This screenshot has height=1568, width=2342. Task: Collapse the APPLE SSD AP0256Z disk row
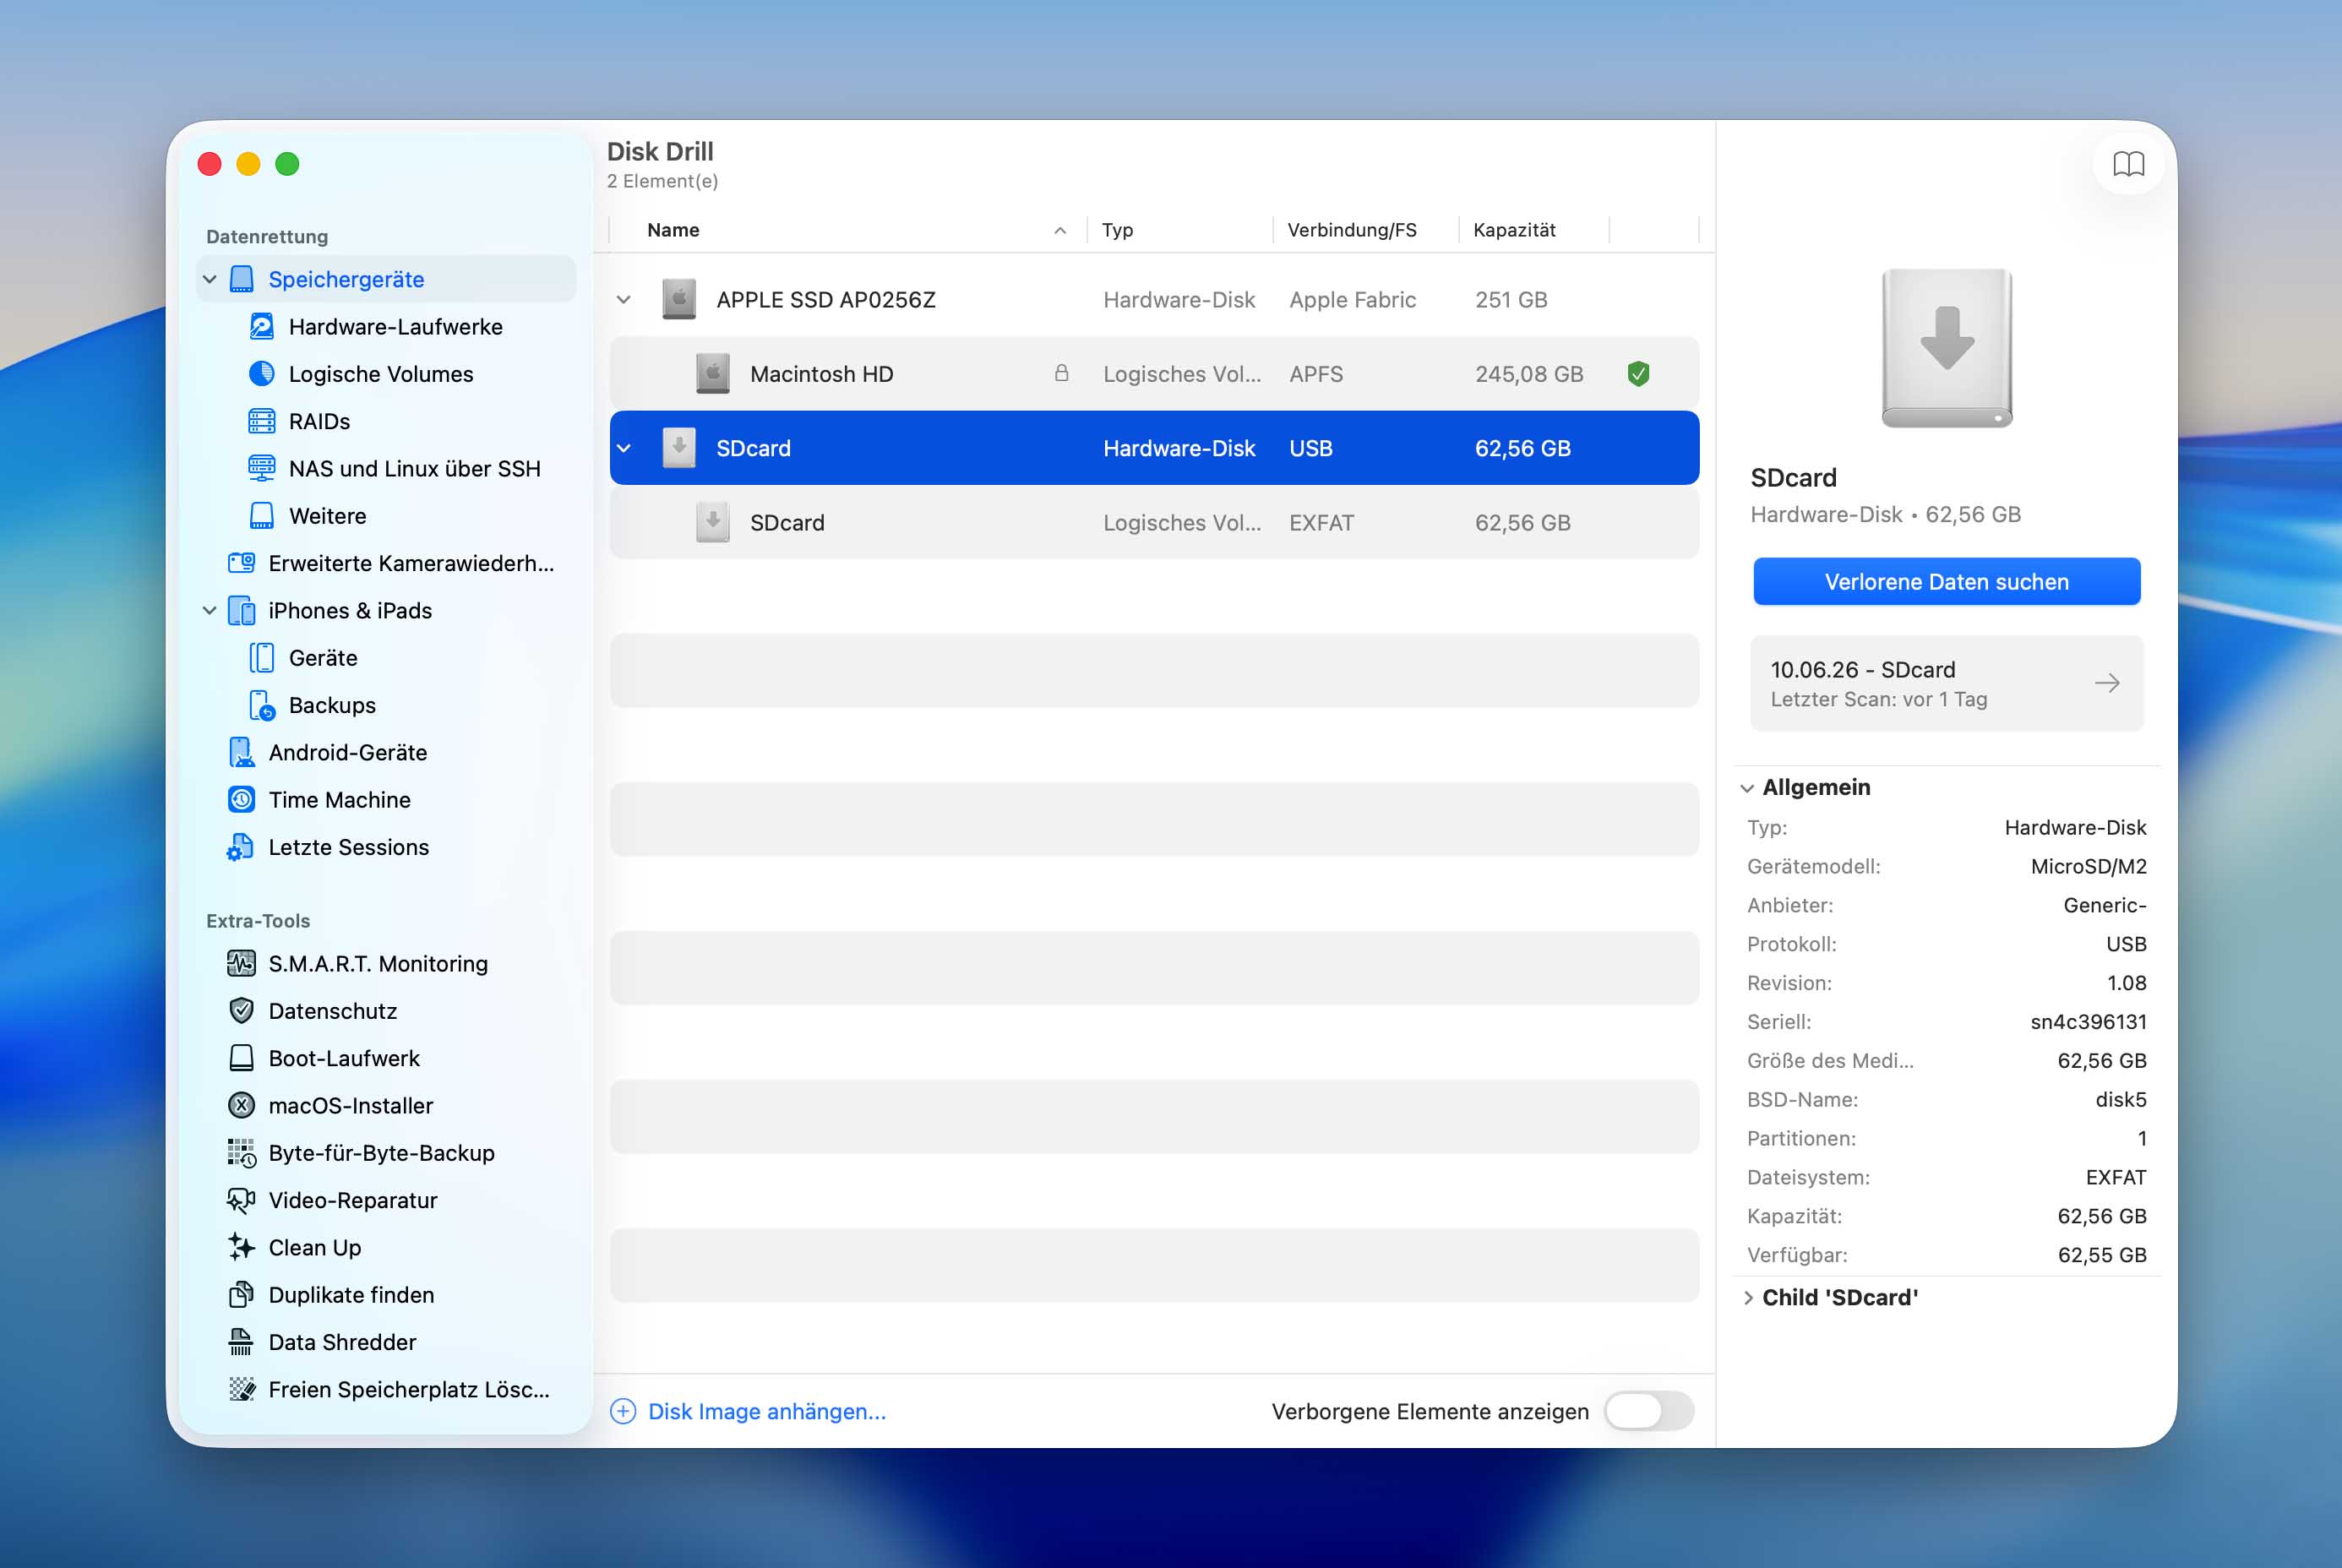(624, 300)
